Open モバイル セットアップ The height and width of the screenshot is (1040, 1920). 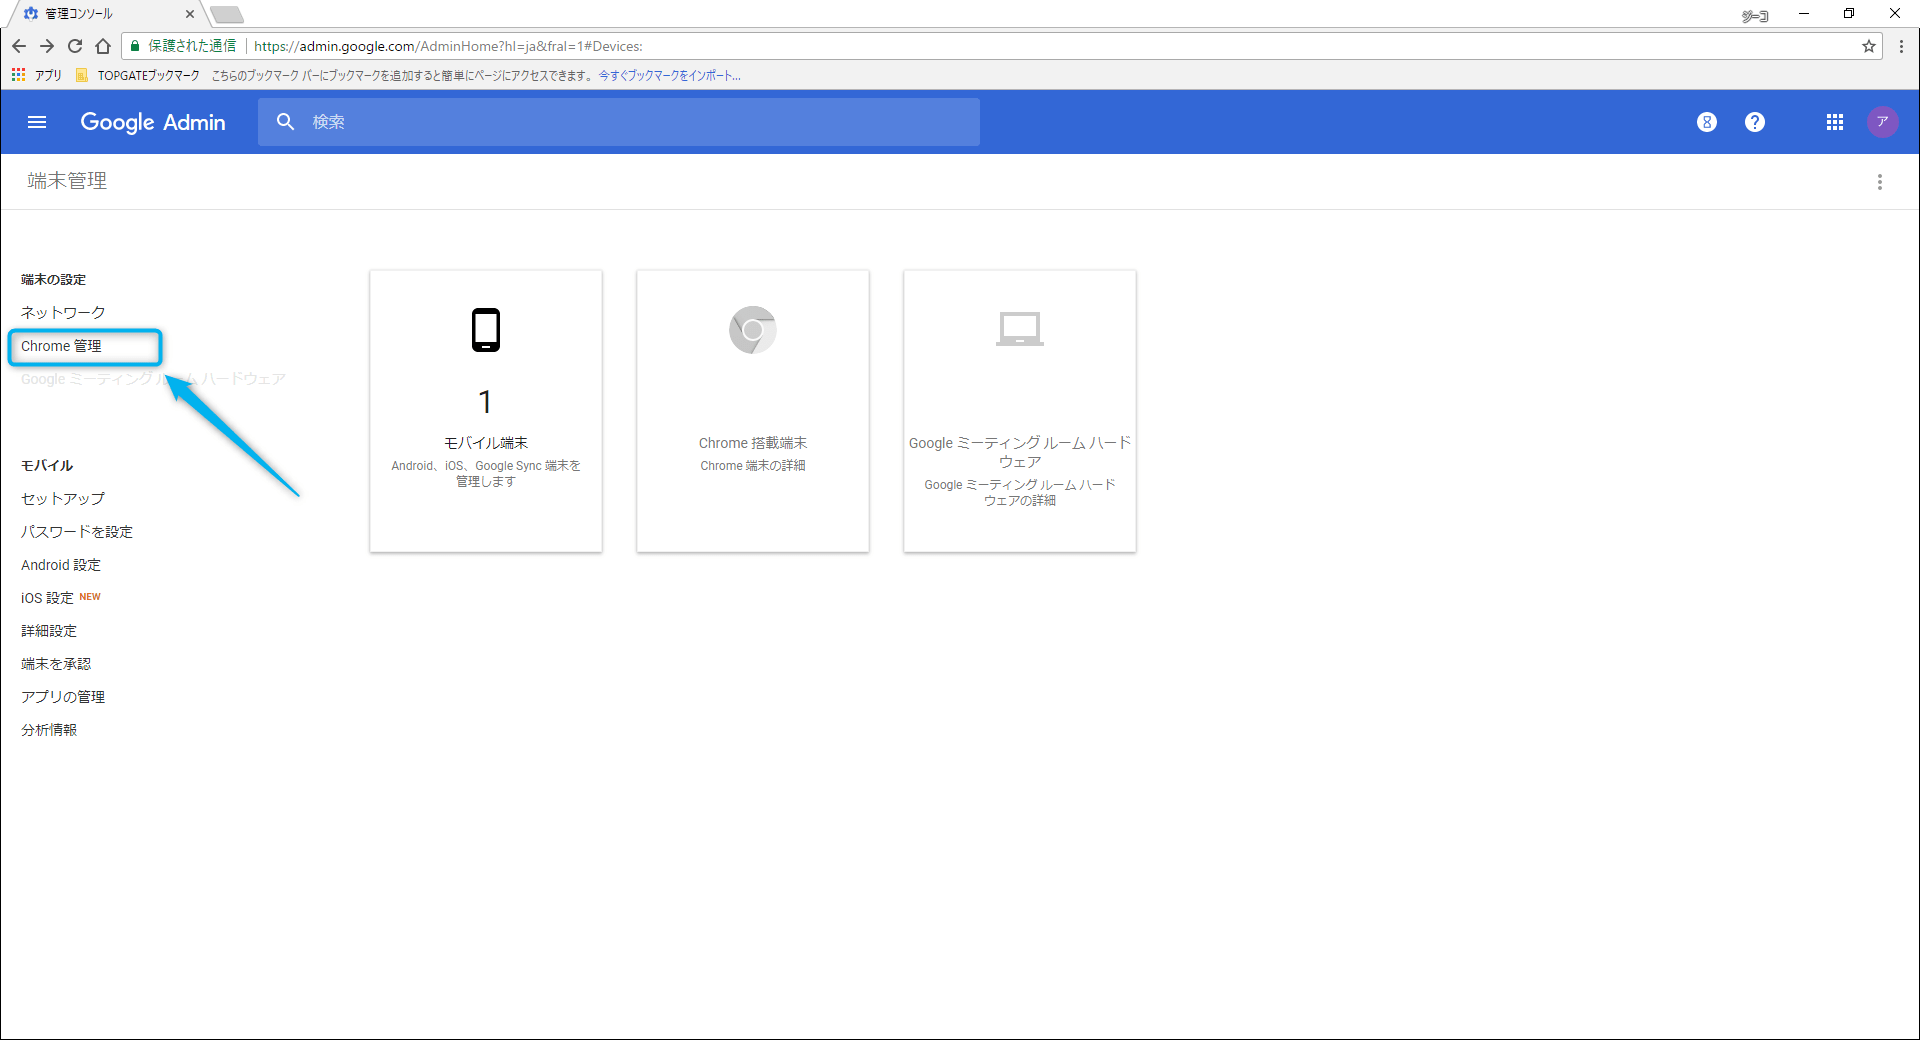[x=63, y=499]
